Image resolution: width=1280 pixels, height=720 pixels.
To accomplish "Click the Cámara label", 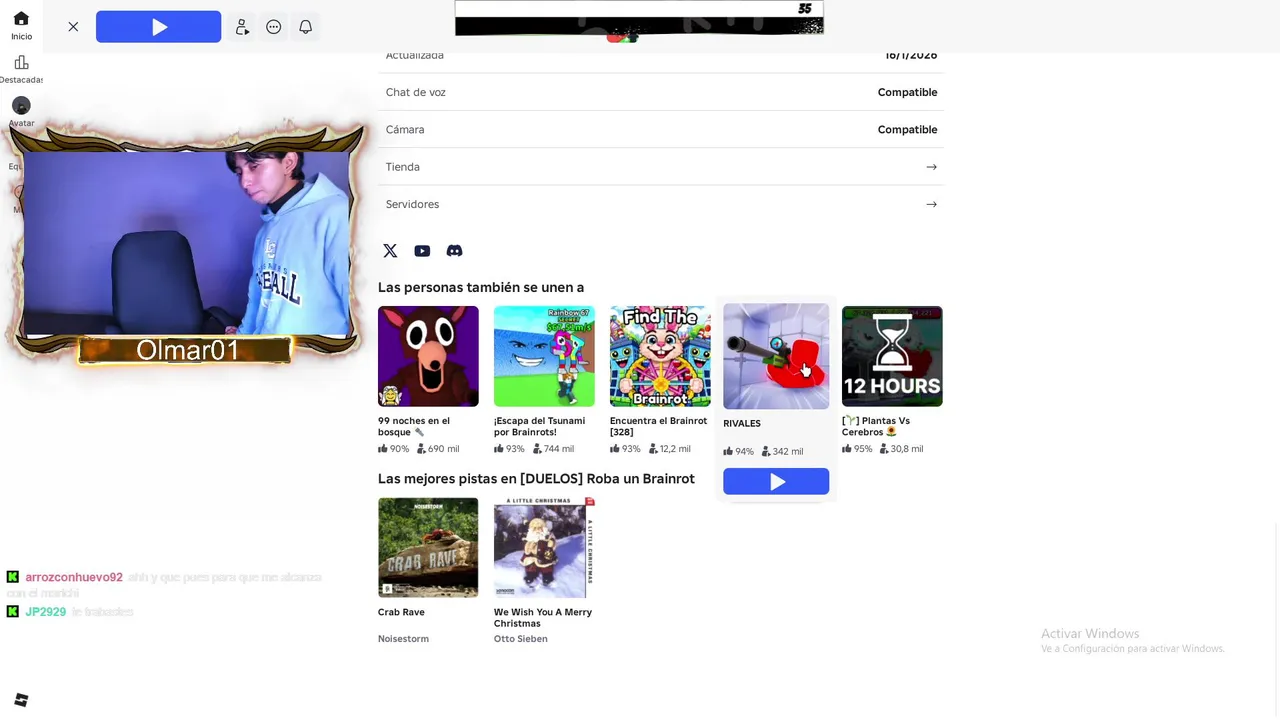I will pyautogui.click(x=405, y=130).
